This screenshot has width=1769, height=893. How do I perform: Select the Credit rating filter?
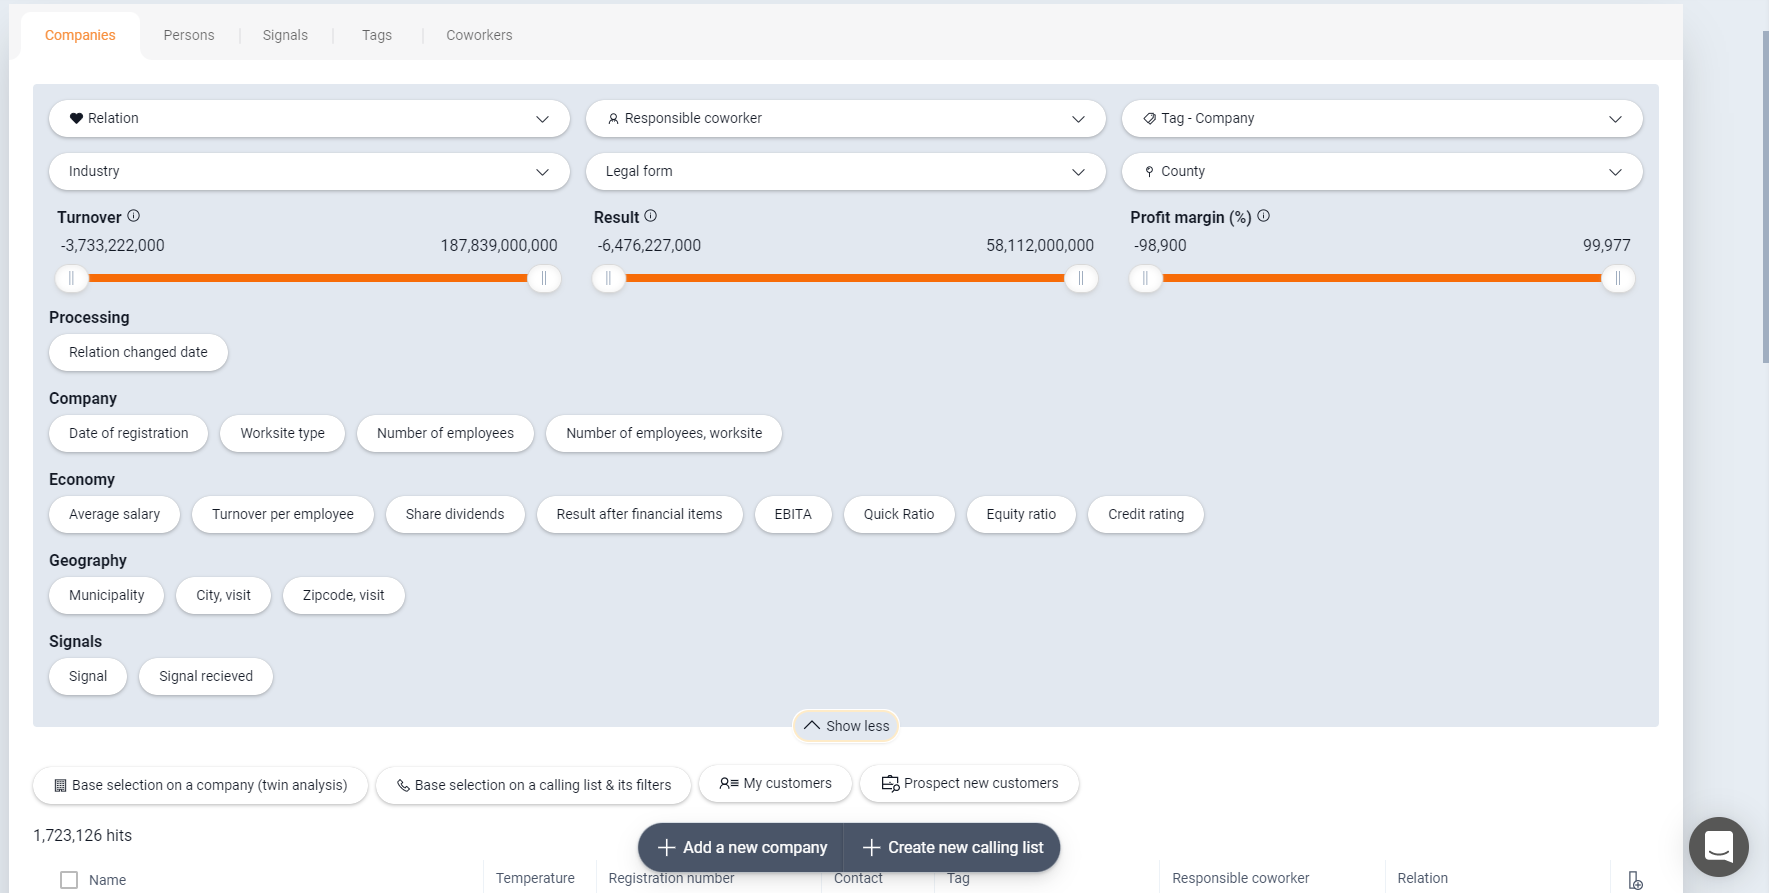1145,514
